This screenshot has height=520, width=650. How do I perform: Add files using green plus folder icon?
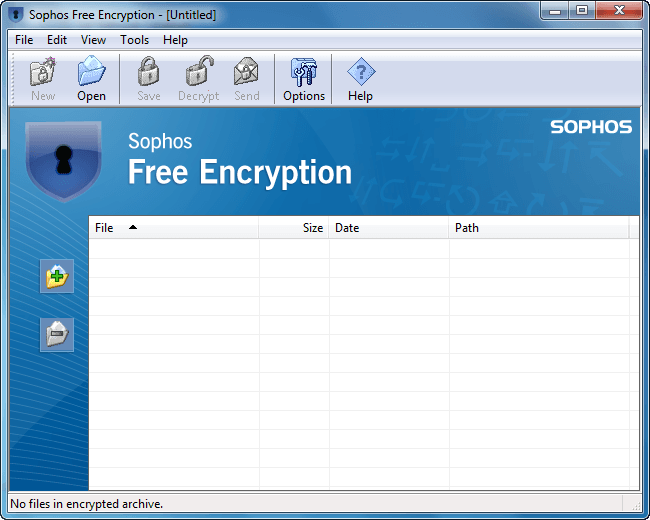click(x=57, y=276)
